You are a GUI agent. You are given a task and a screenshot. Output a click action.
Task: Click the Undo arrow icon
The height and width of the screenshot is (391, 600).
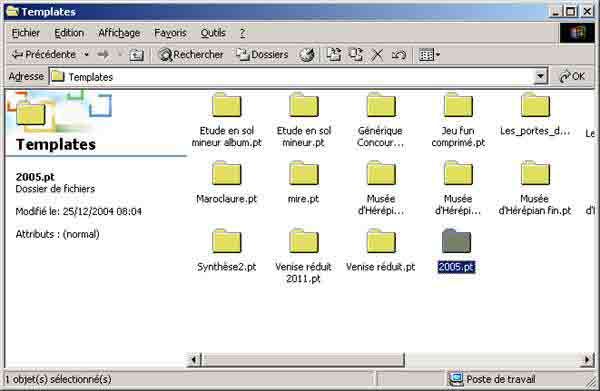click(399, 55)
